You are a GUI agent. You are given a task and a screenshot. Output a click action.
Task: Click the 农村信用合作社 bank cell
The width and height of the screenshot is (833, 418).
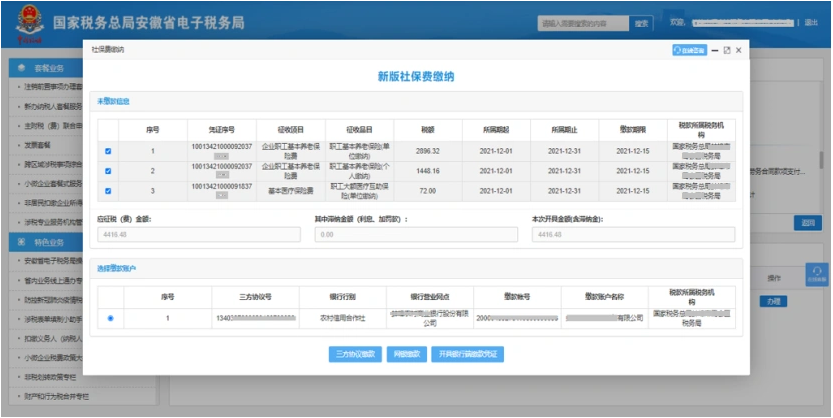(343, 318)
